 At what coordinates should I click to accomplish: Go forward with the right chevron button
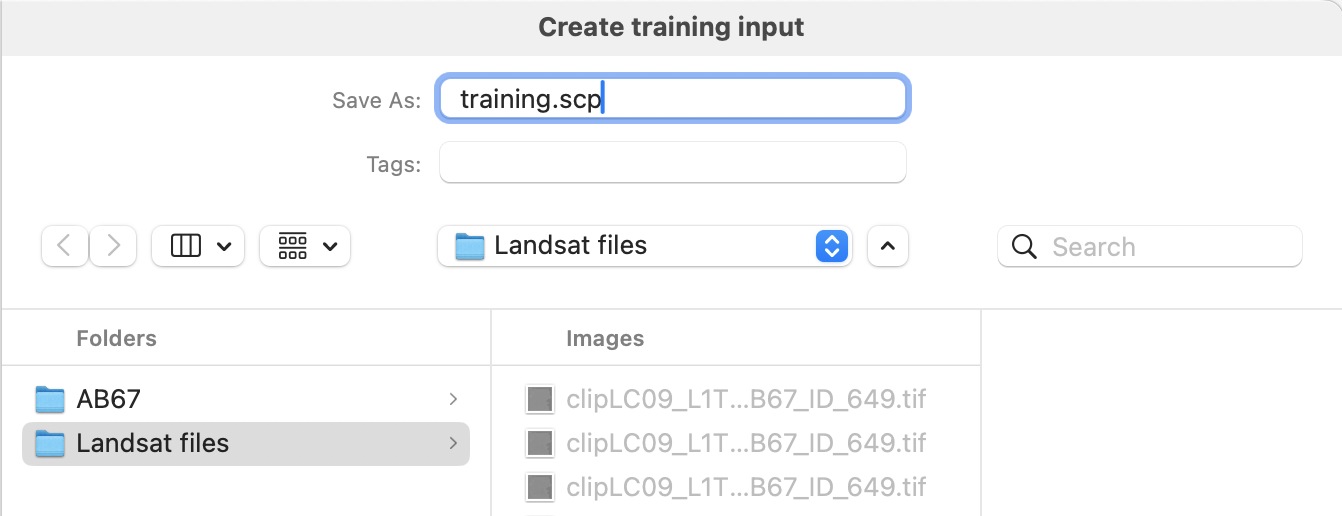(x=113, y=245)
